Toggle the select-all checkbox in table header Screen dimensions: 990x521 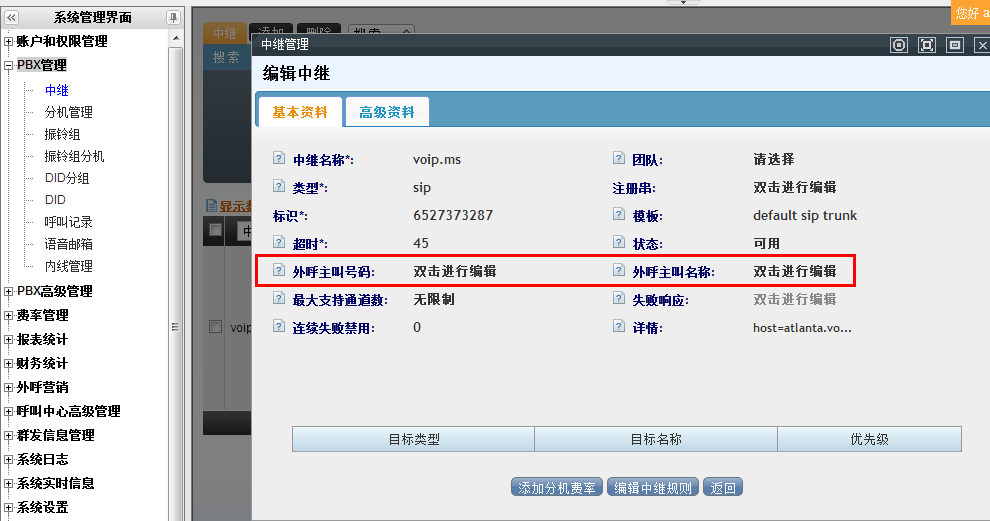tap(215, 231)
